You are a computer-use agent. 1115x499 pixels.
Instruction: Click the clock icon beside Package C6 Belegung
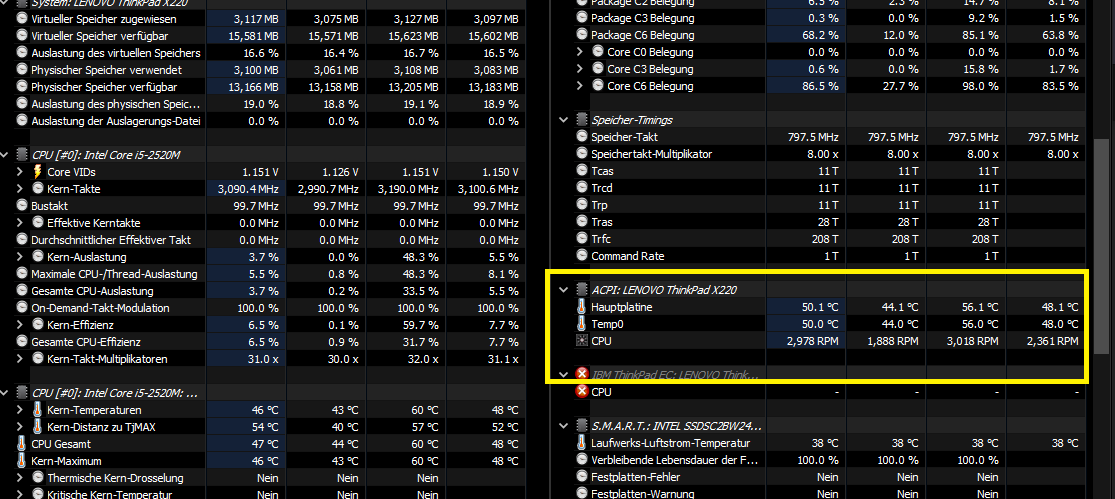[582, 35]
